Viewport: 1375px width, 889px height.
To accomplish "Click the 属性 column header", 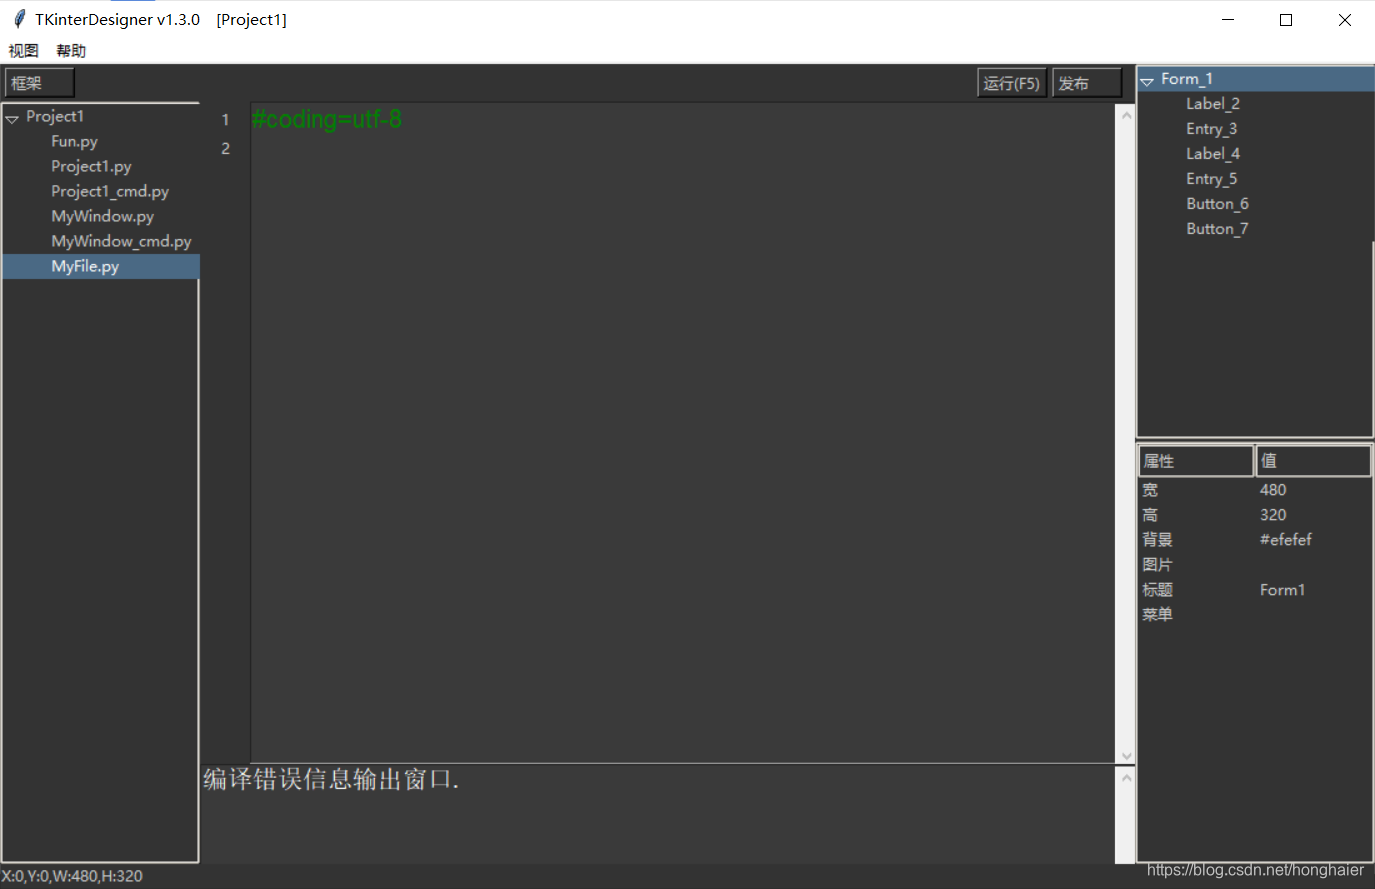I will click(1196, 461).
